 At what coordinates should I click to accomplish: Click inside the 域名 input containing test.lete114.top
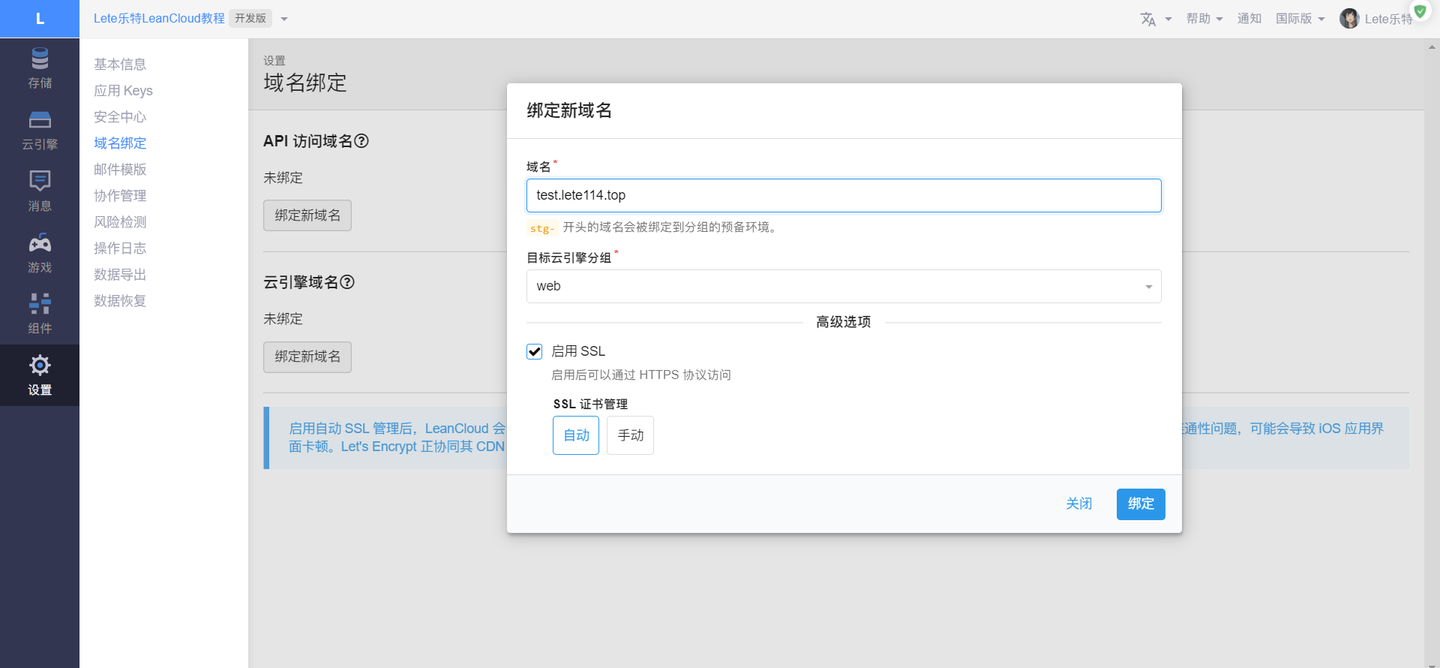(843, 195)
